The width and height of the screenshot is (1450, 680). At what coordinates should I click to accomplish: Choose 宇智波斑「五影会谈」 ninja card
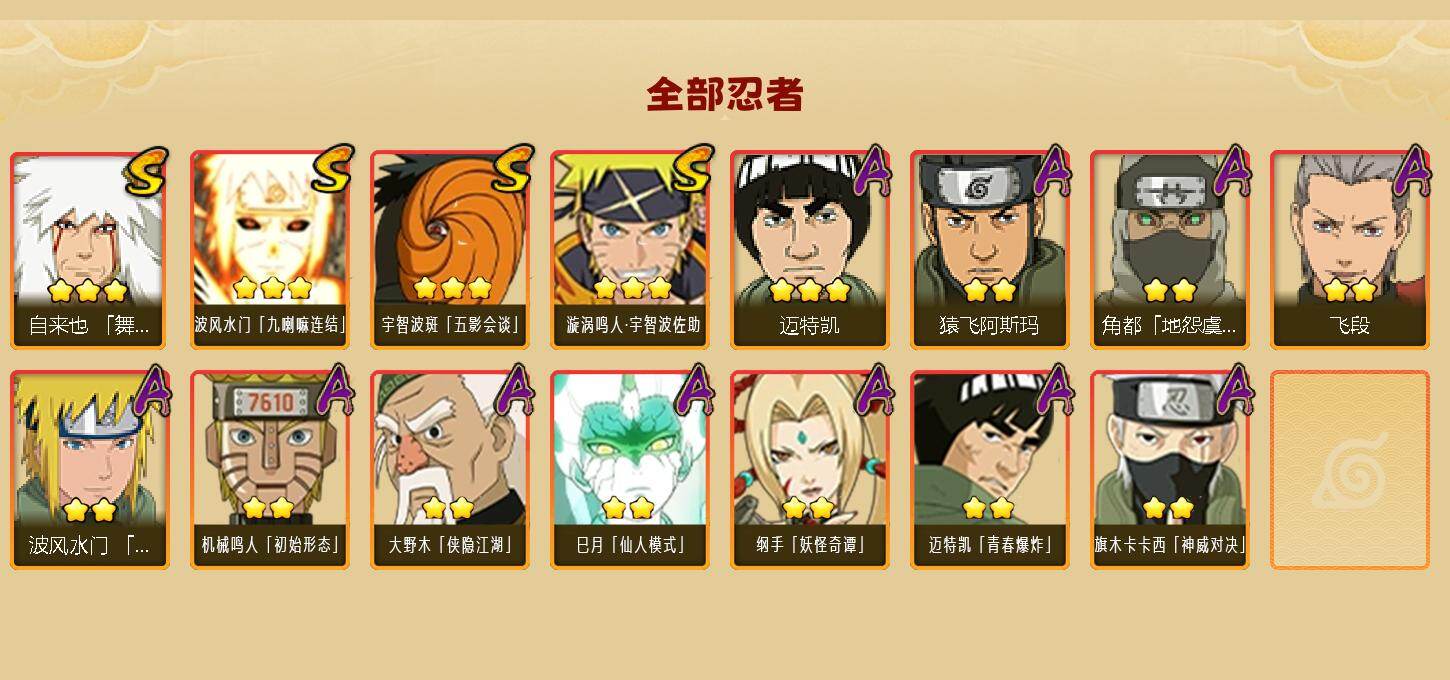click(x=450, y=250)
